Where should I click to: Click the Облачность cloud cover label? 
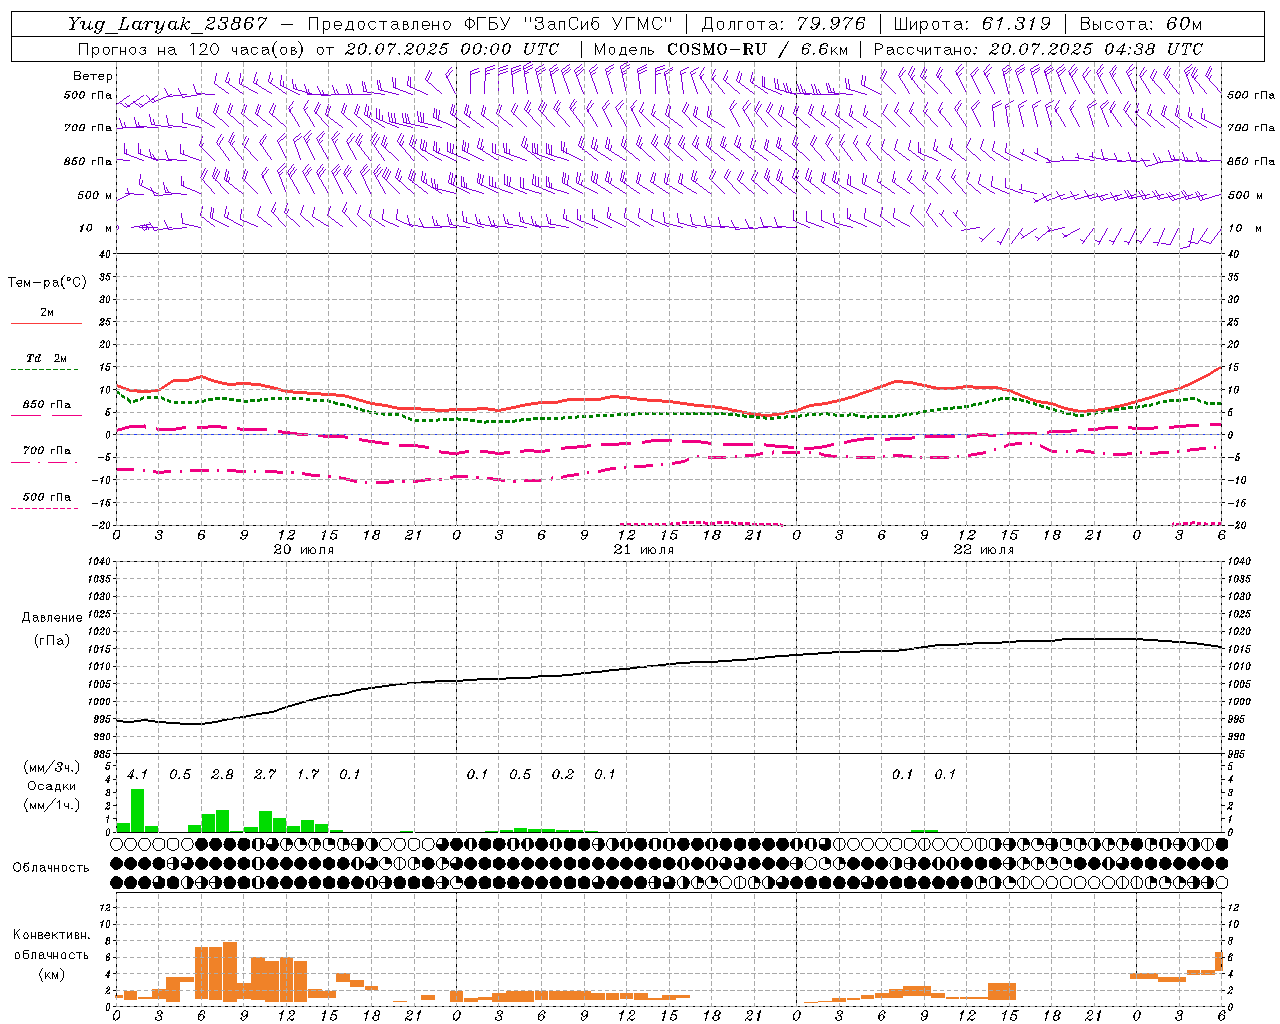point(51,867)
